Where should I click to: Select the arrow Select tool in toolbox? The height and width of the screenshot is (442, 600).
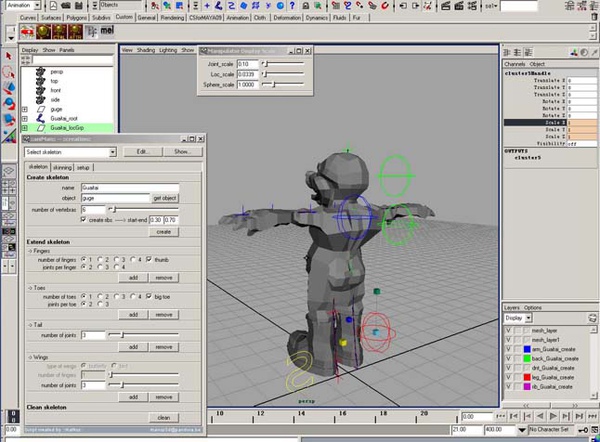click(x=9, y=55)
